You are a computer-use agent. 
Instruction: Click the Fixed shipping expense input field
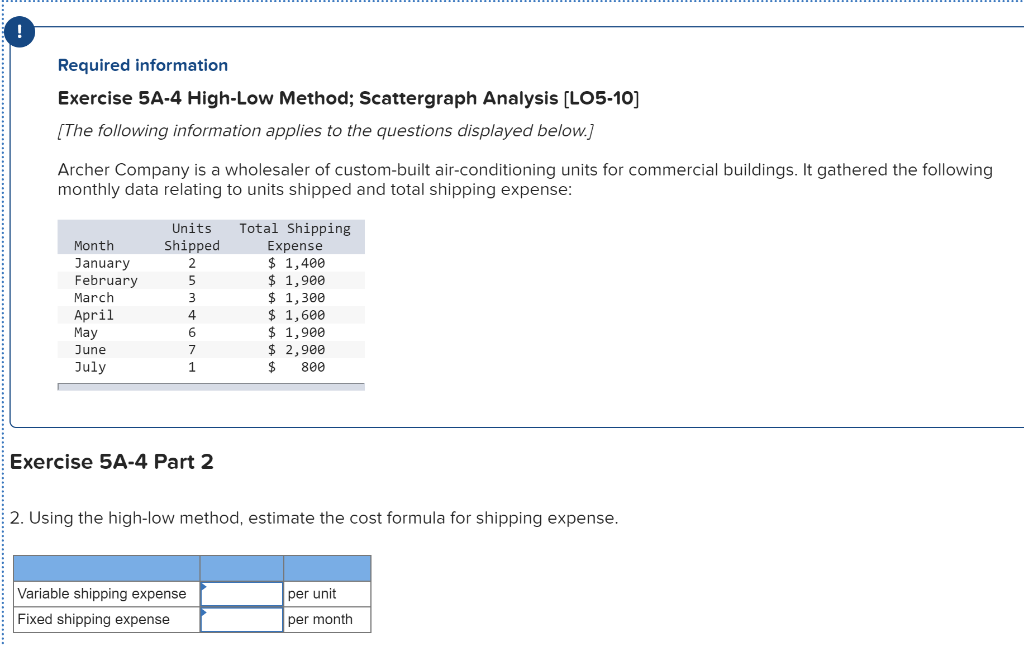[x=242, y=619]
